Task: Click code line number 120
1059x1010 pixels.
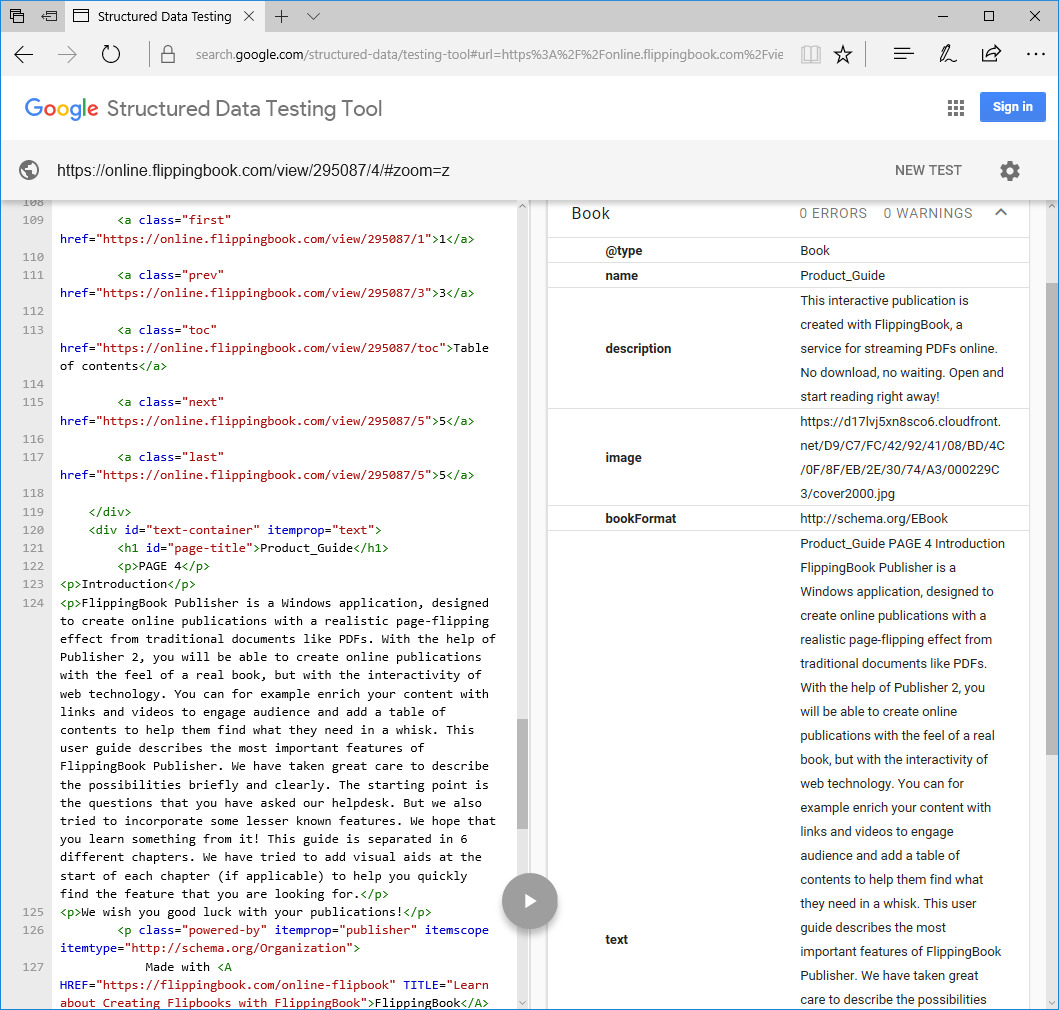Action: point(33,530)
